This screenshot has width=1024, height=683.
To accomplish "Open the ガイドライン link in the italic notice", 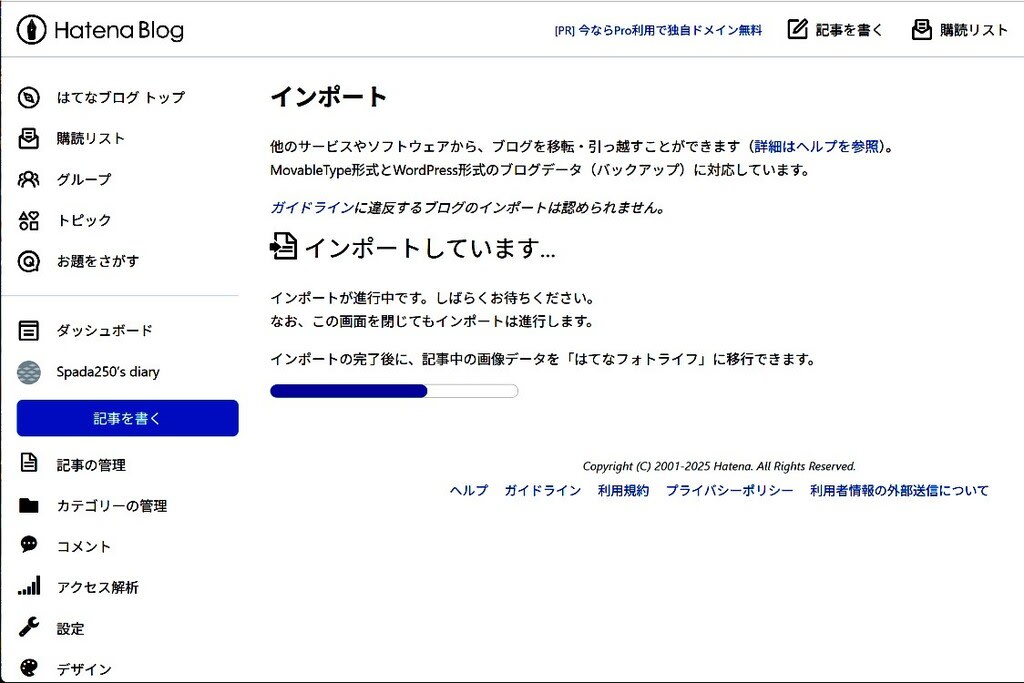I will pos(312,208).
